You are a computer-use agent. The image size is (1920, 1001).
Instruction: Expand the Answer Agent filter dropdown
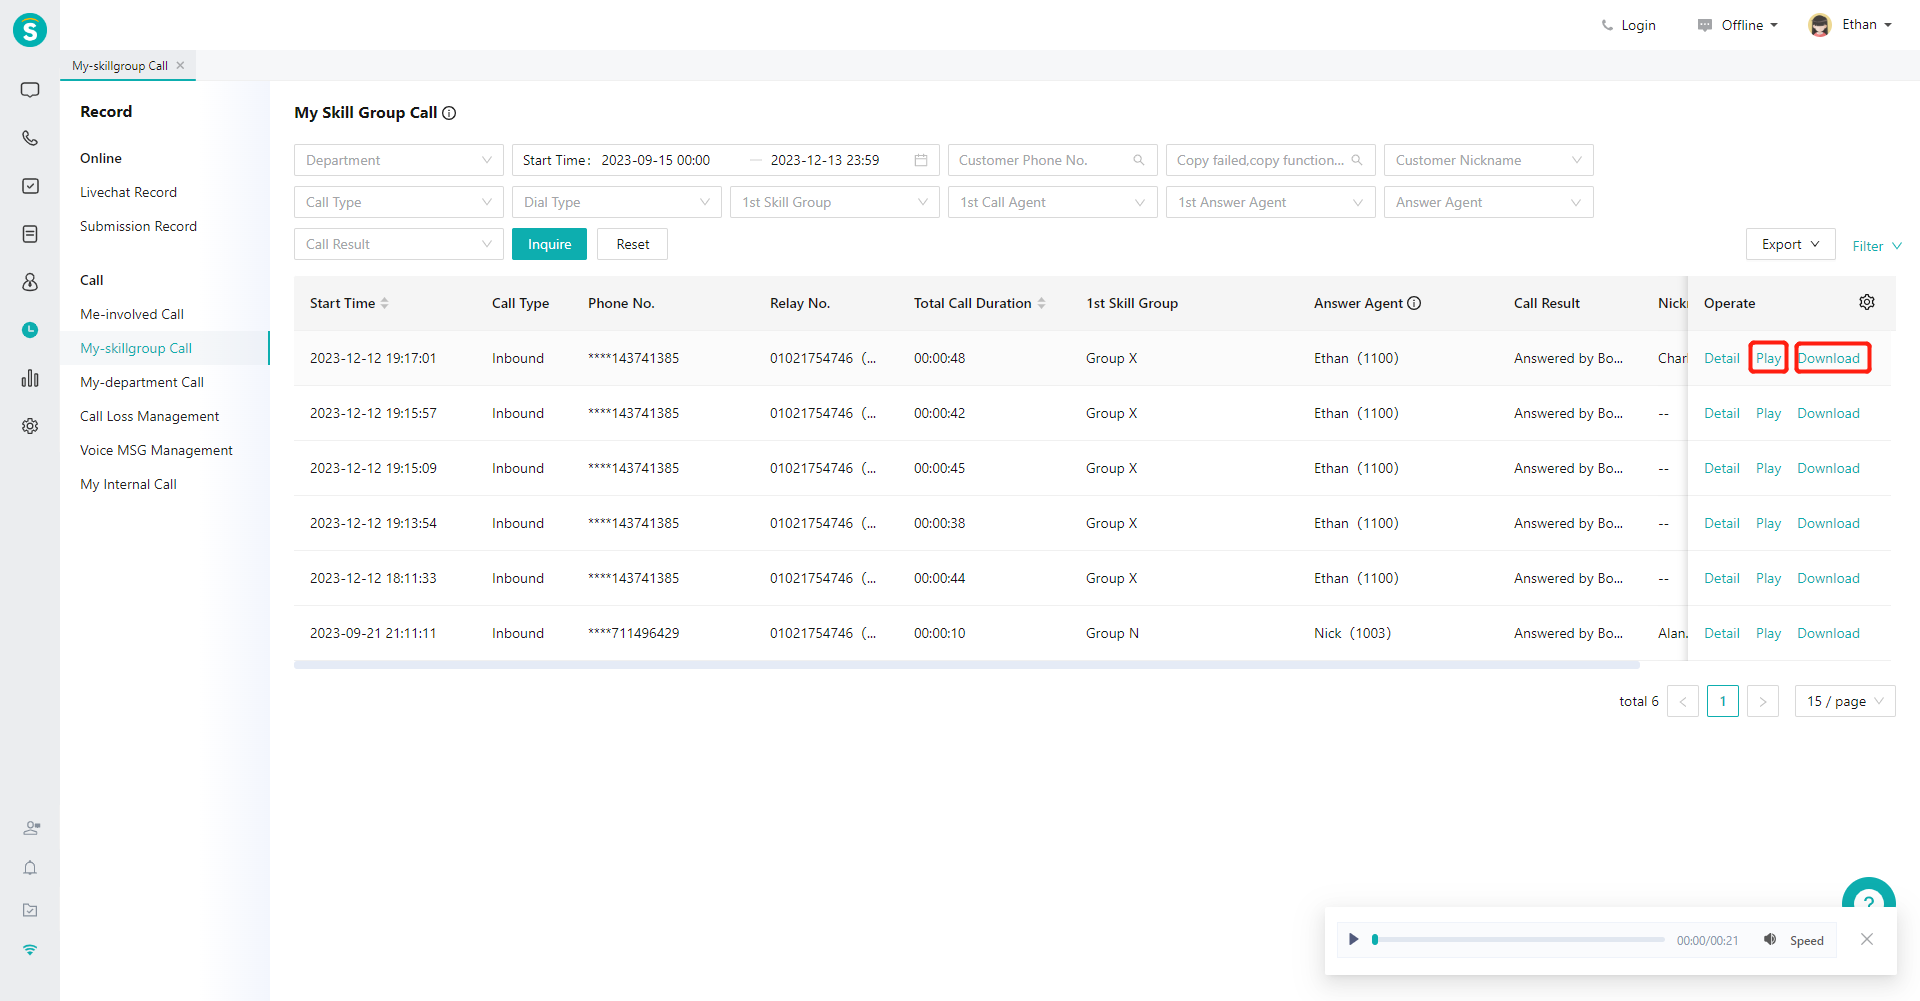pyautogui.click(x=1488, y=202)
